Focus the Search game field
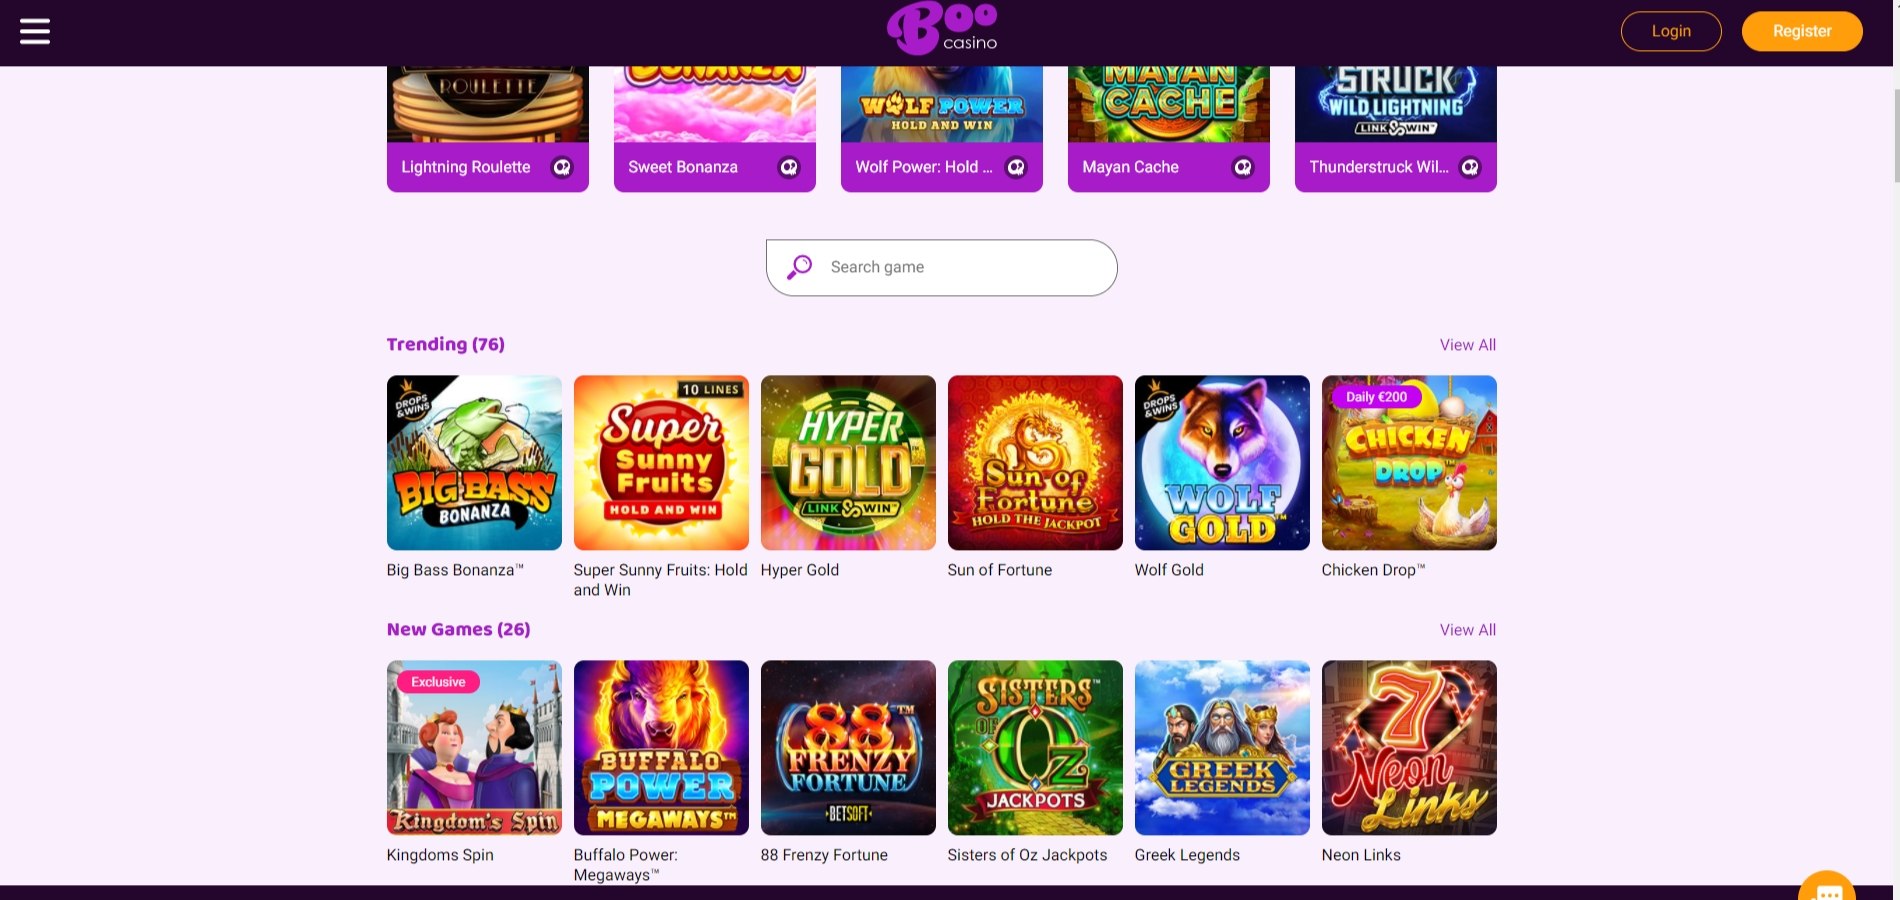Image resolution: width=1900 pixels, height=900 pixels. 942,267
